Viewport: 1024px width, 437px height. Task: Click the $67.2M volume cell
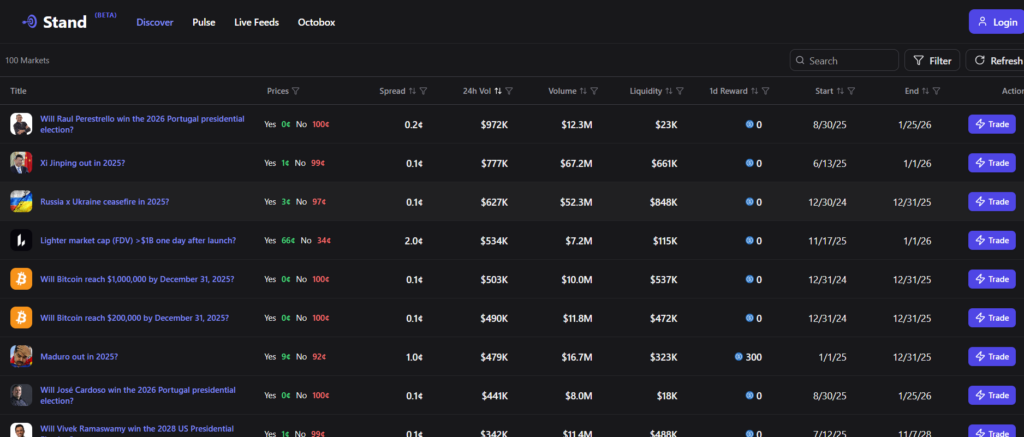tap(577, 163)
